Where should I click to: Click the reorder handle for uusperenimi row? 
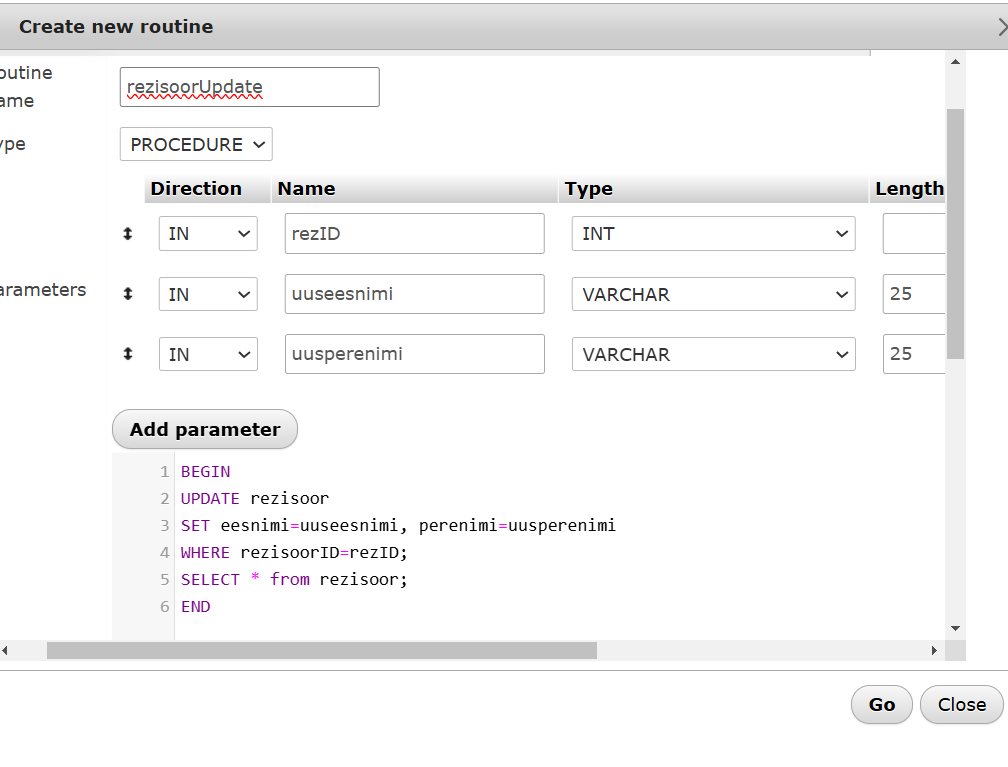point(128,354)
